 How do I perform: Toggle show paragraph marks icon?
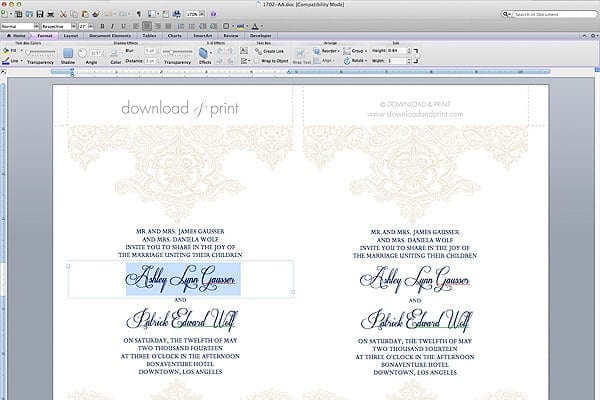pos(139,14)
